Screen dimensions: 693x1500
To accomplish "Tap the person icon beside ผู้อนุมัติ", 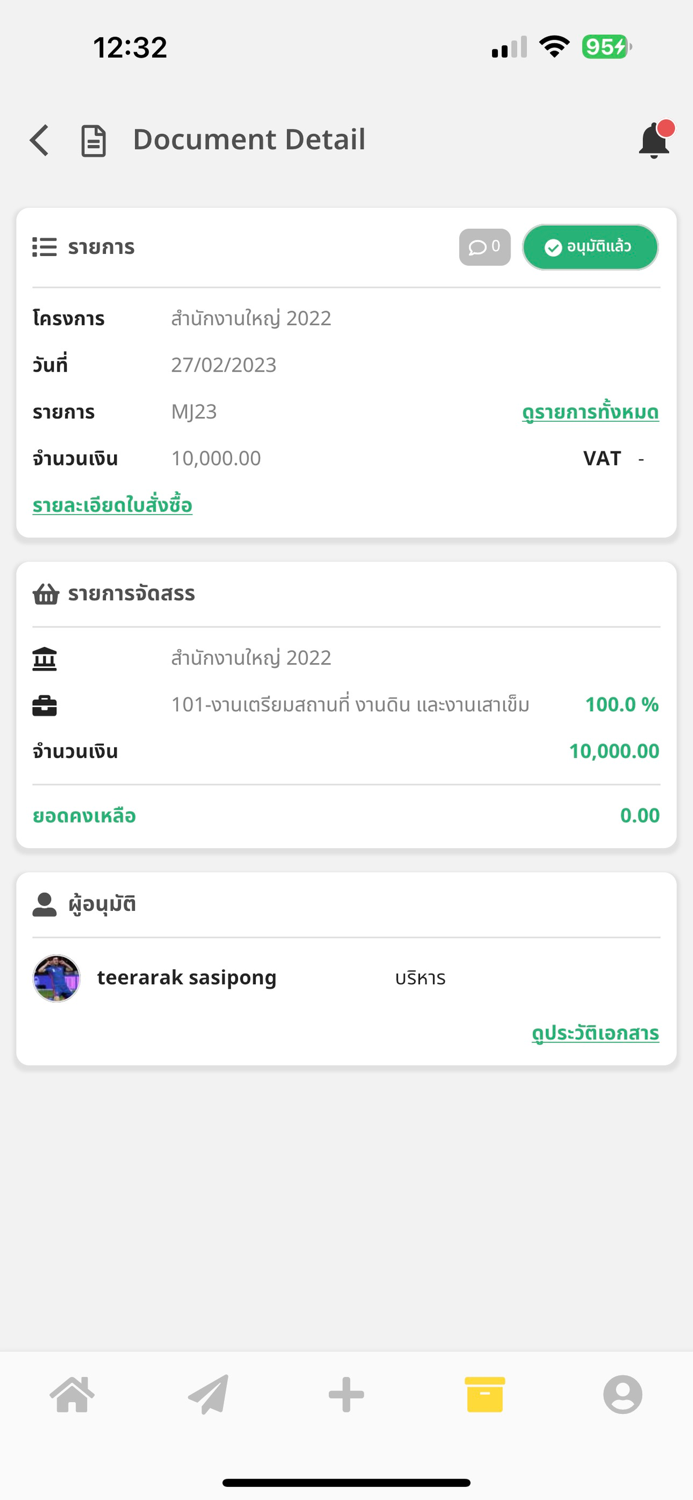I will click(x=44, y=904).
